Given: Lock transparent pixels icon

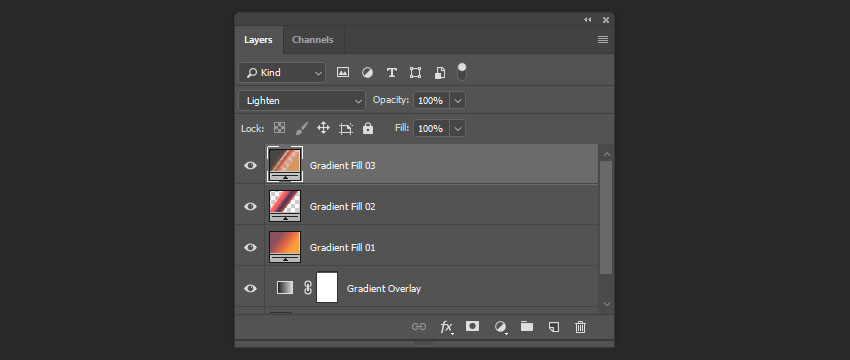Looking at the screenshot, I should coord(279,128).
